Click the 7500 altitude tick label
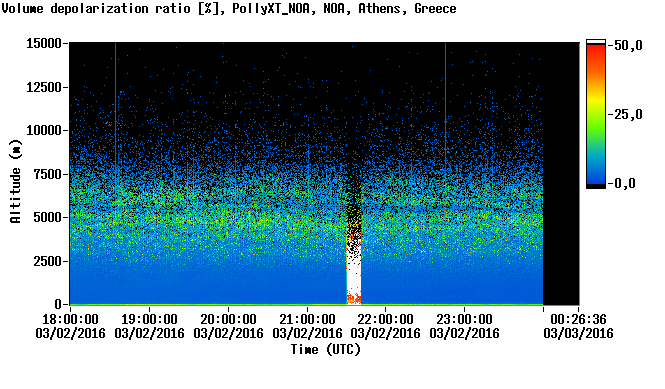This screenshot has width=665, height=389. coord(48,174)
